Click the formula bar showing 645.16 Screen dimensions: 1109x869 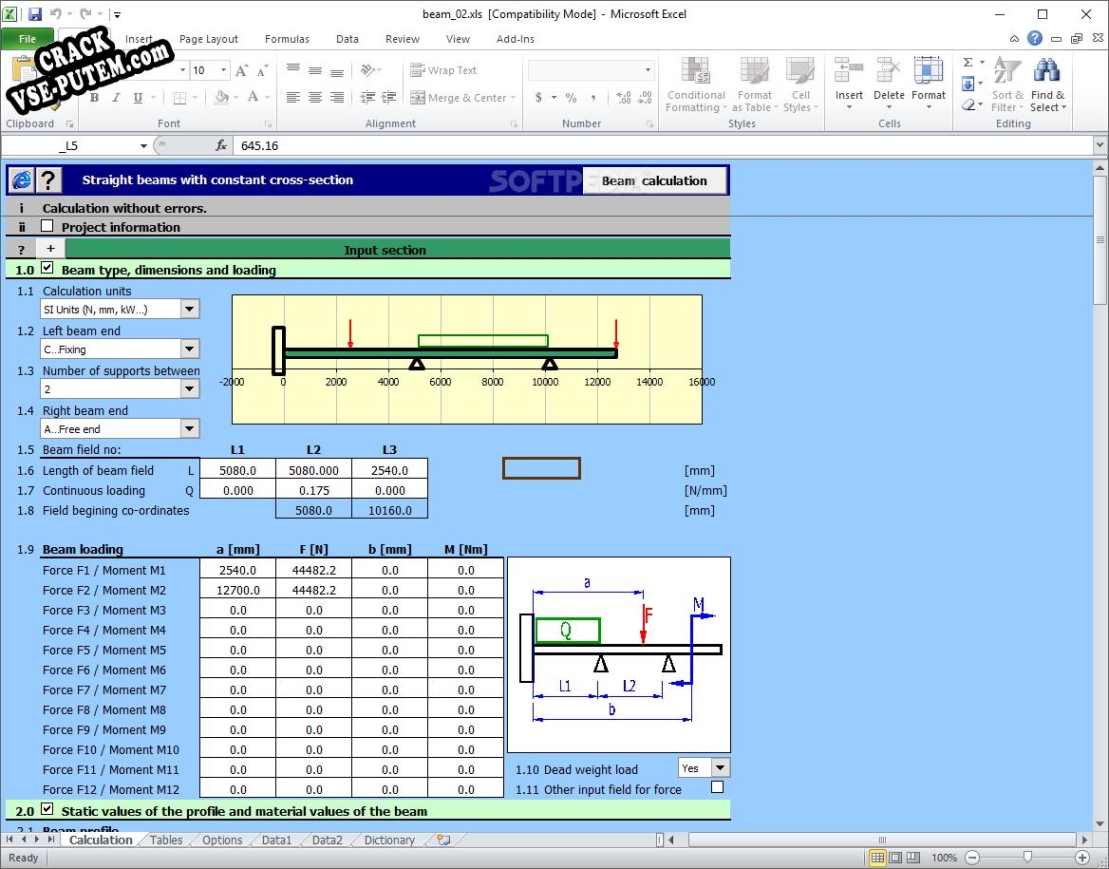(x=665, y=146)
